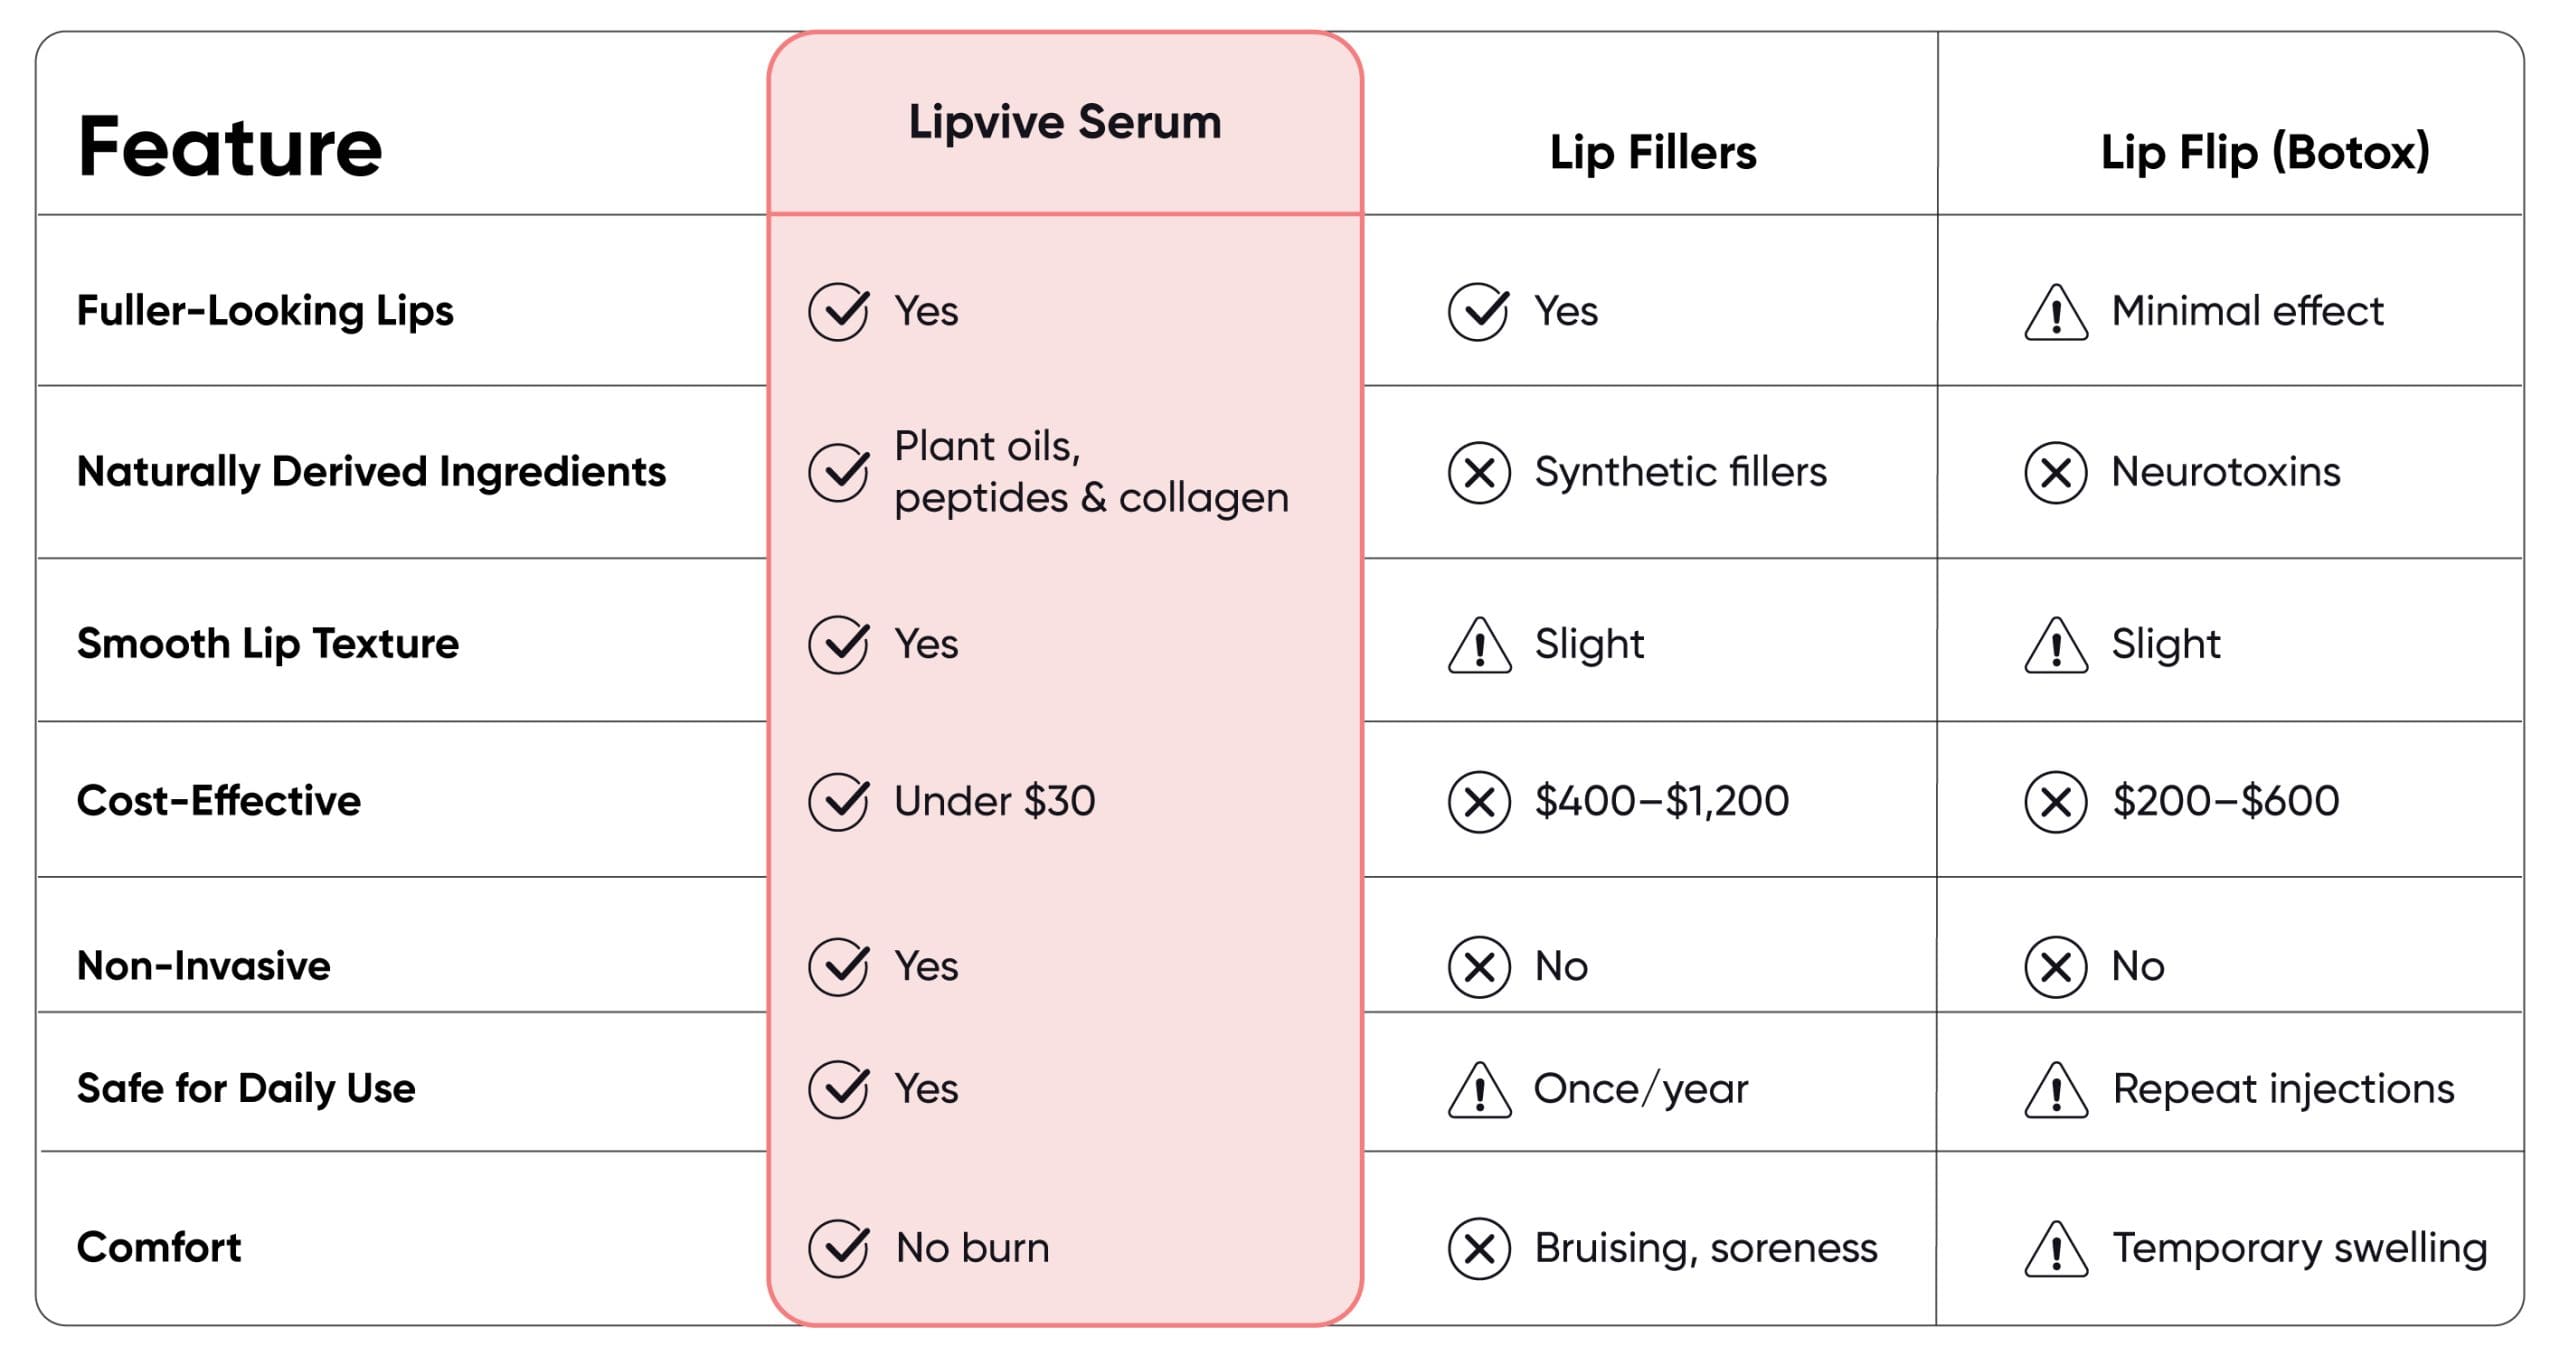Click the X icon beside Bruising, soreness

[1479, 1248]
